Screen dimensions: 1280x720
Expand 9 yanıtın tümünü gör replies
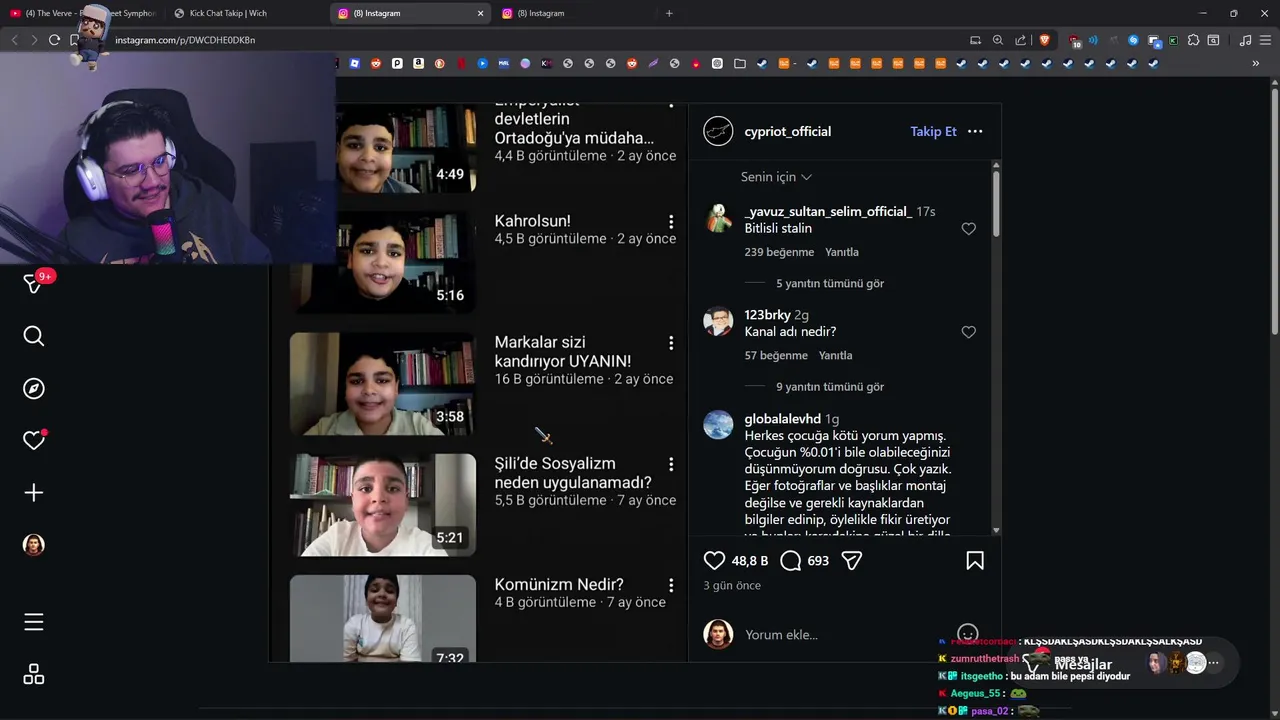pos(830,386)
